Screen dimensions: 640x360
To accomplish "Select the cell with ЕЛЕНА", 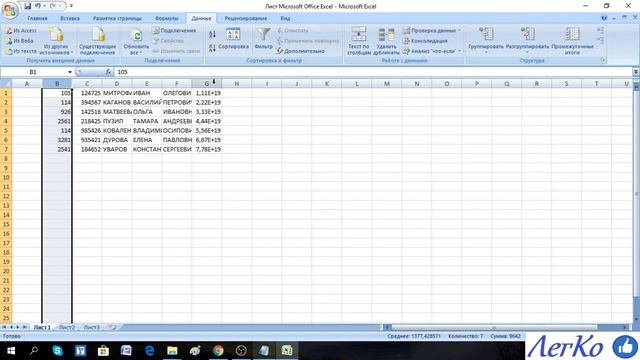I will tap(147, 140).
